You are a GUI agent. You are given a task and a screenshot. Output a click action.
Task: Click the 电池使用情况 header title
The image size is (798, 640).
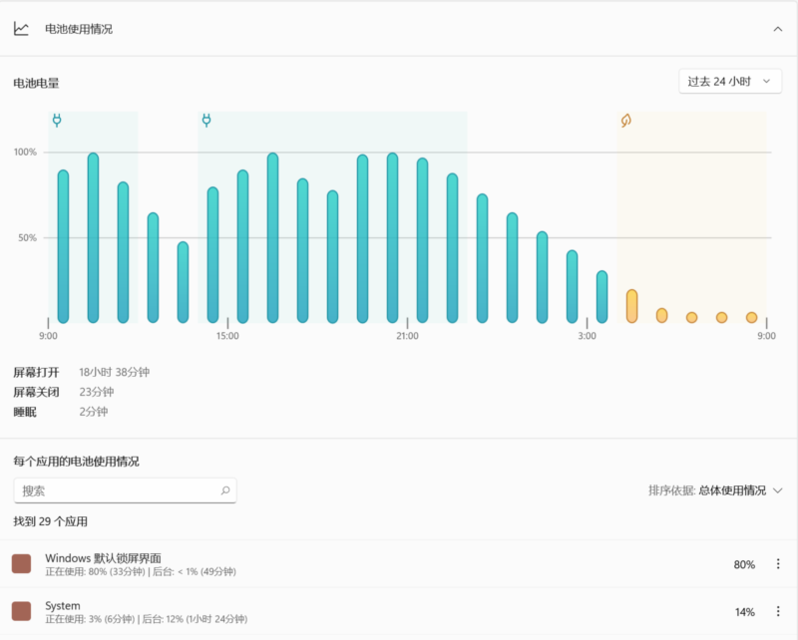point(79,29)
